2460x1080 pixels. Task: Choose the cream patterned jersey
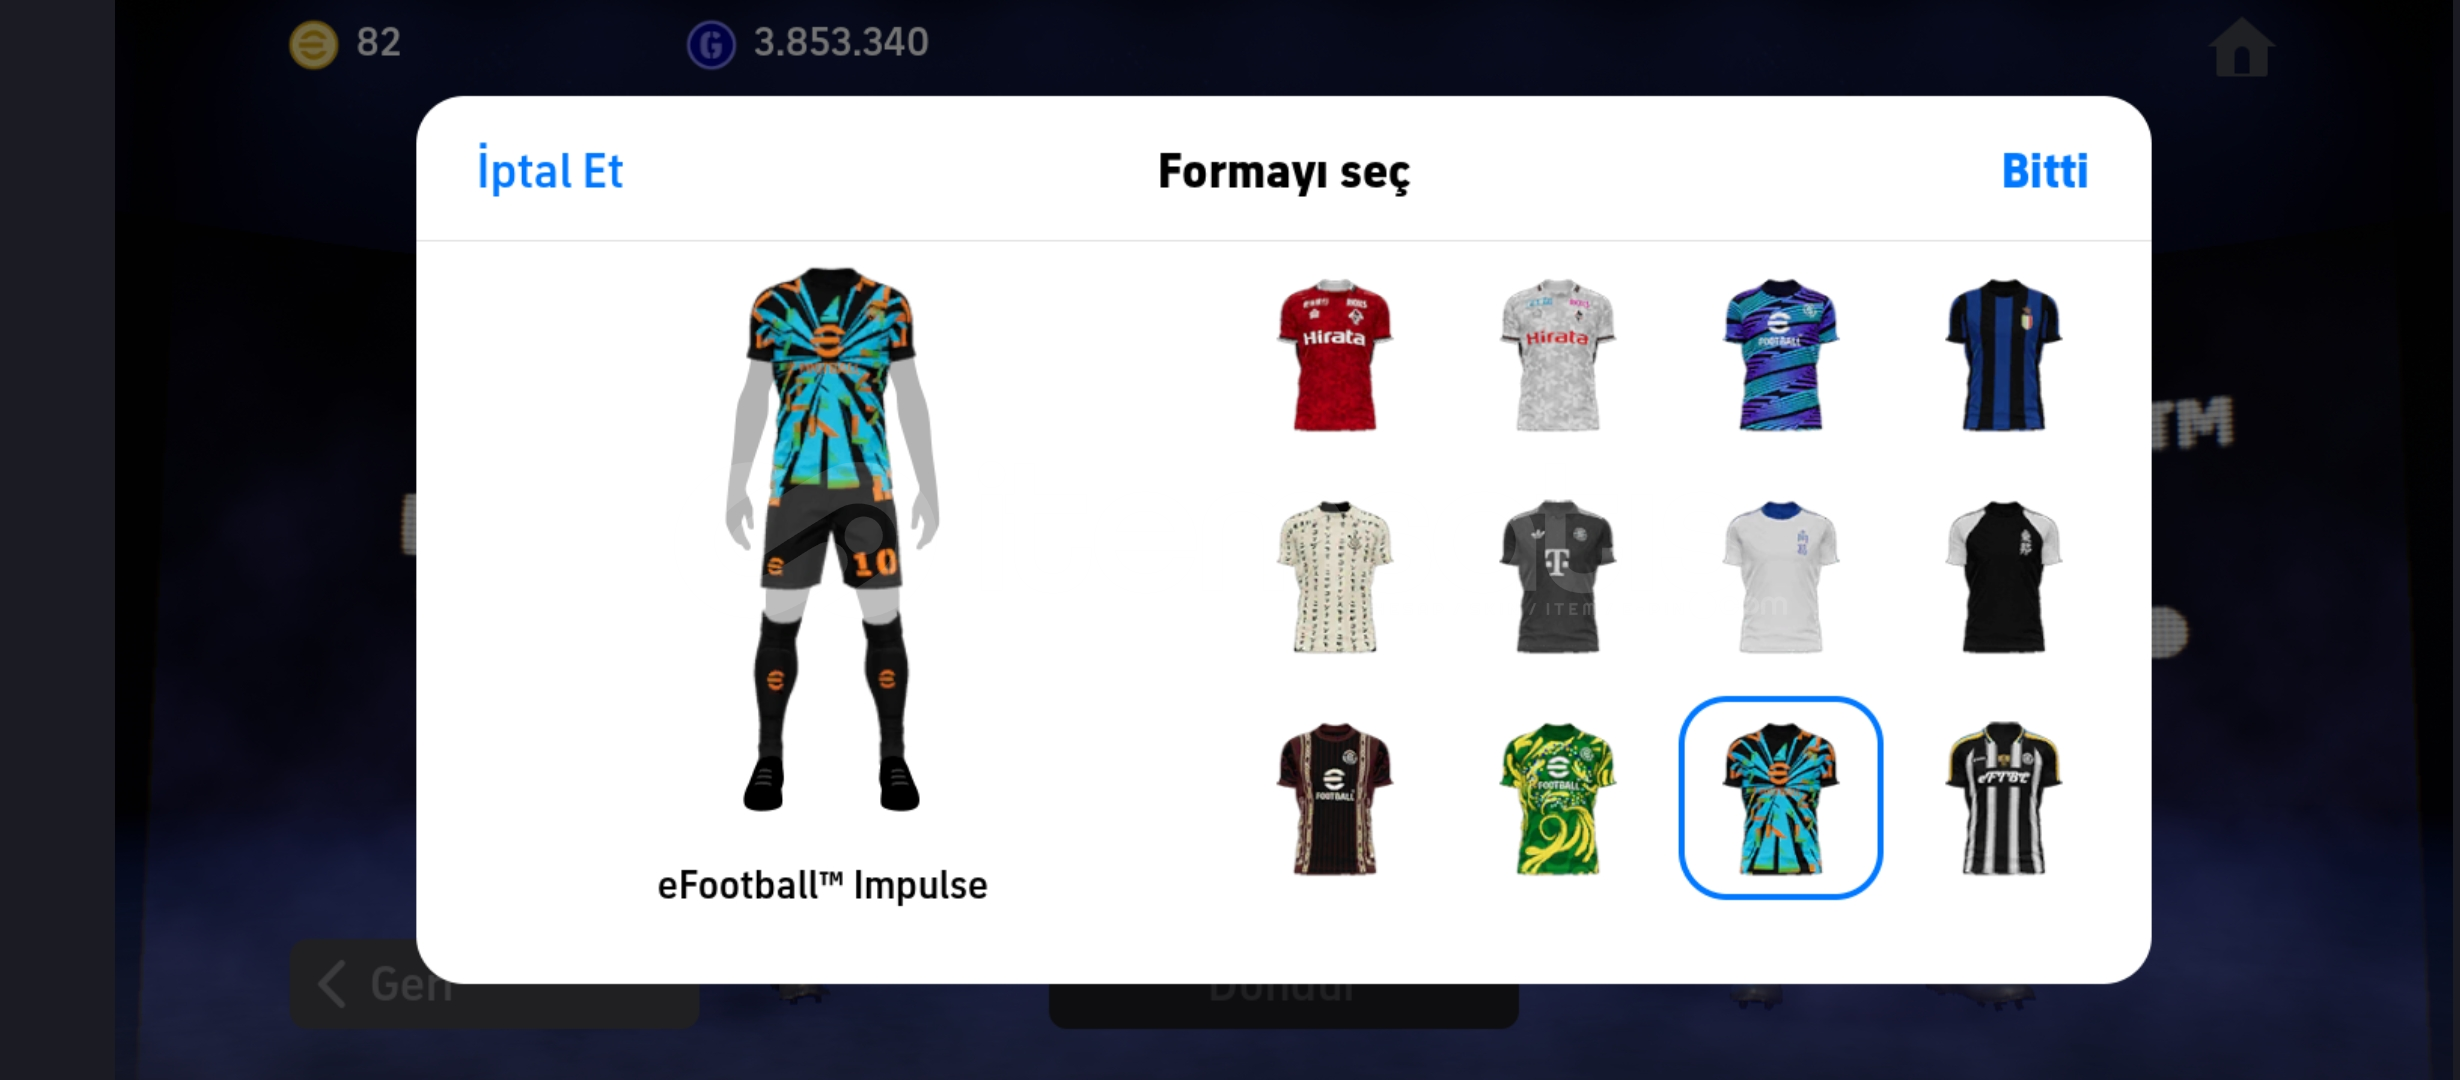(x=1334, y=577)
